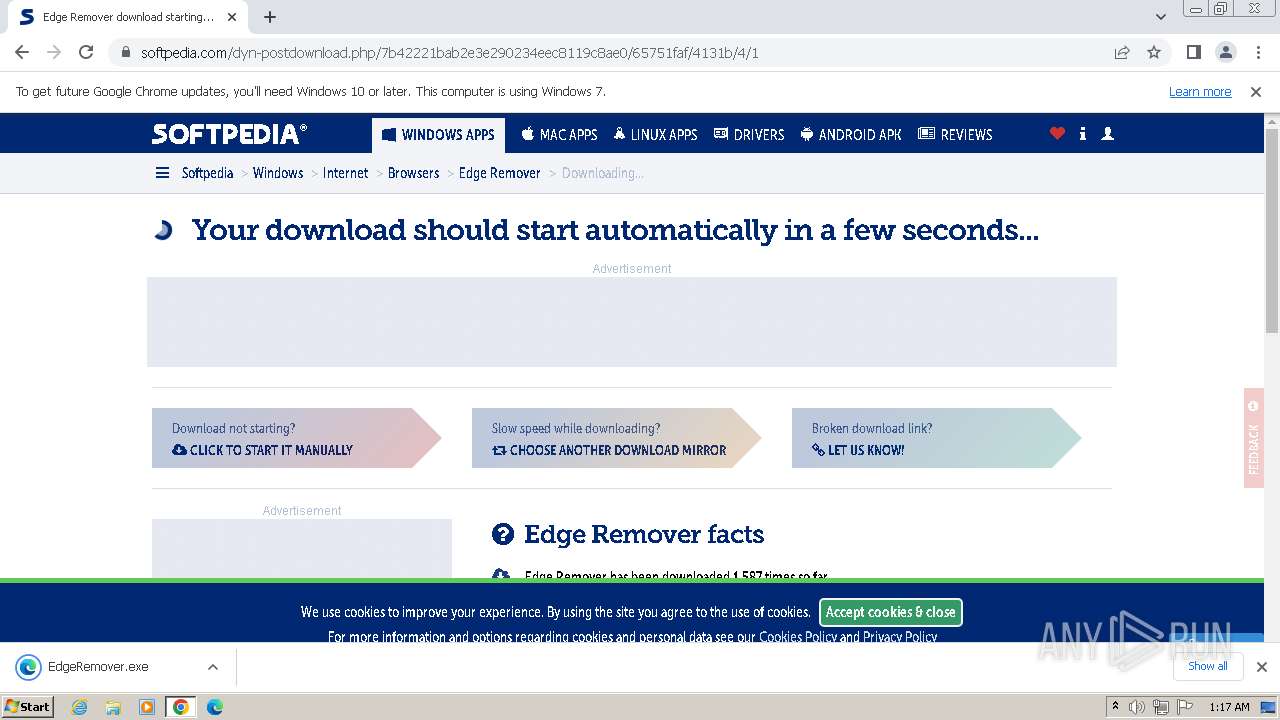Open the Feedback side tab
The height and width of the screenshot is (720, 1280).
(1254, 438)
